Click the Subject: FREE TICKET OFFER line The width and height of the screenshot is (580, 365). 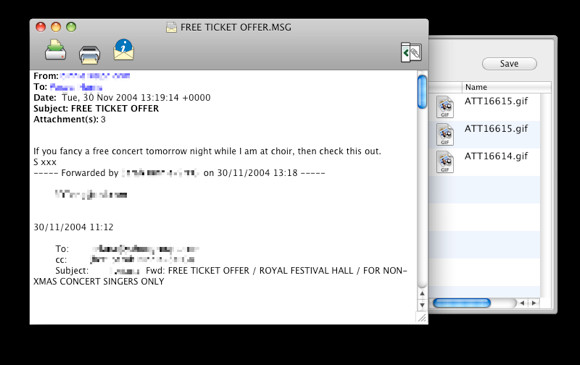[x=96, y=109]
